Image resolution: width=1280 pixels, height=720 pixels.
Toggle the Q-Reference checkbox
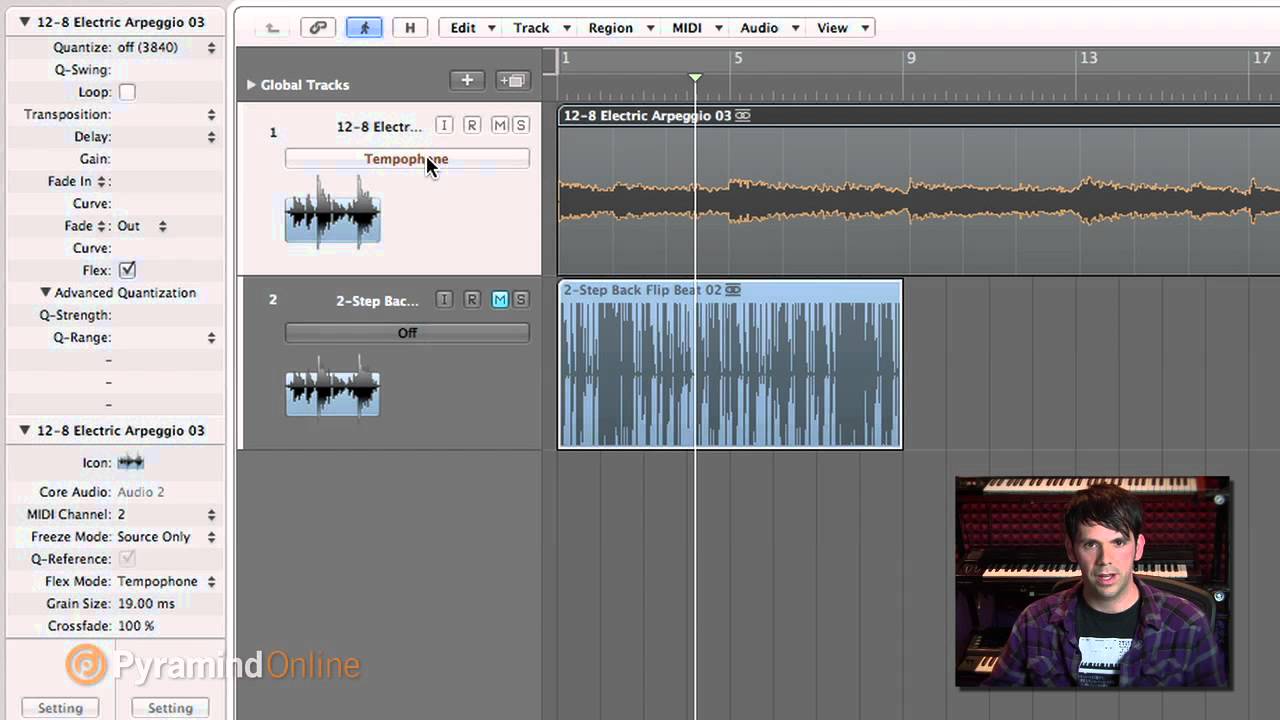coord(127,559)
